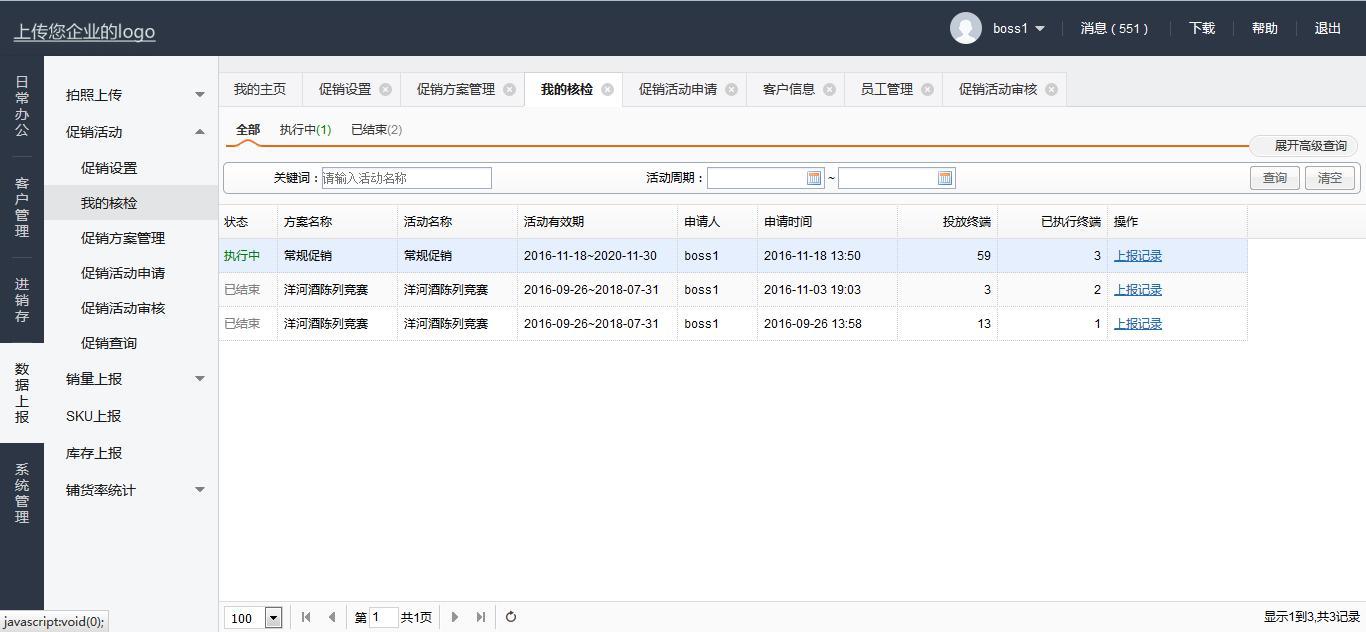
Task: Go to the last page arrow icon
Action: [481, 617]
